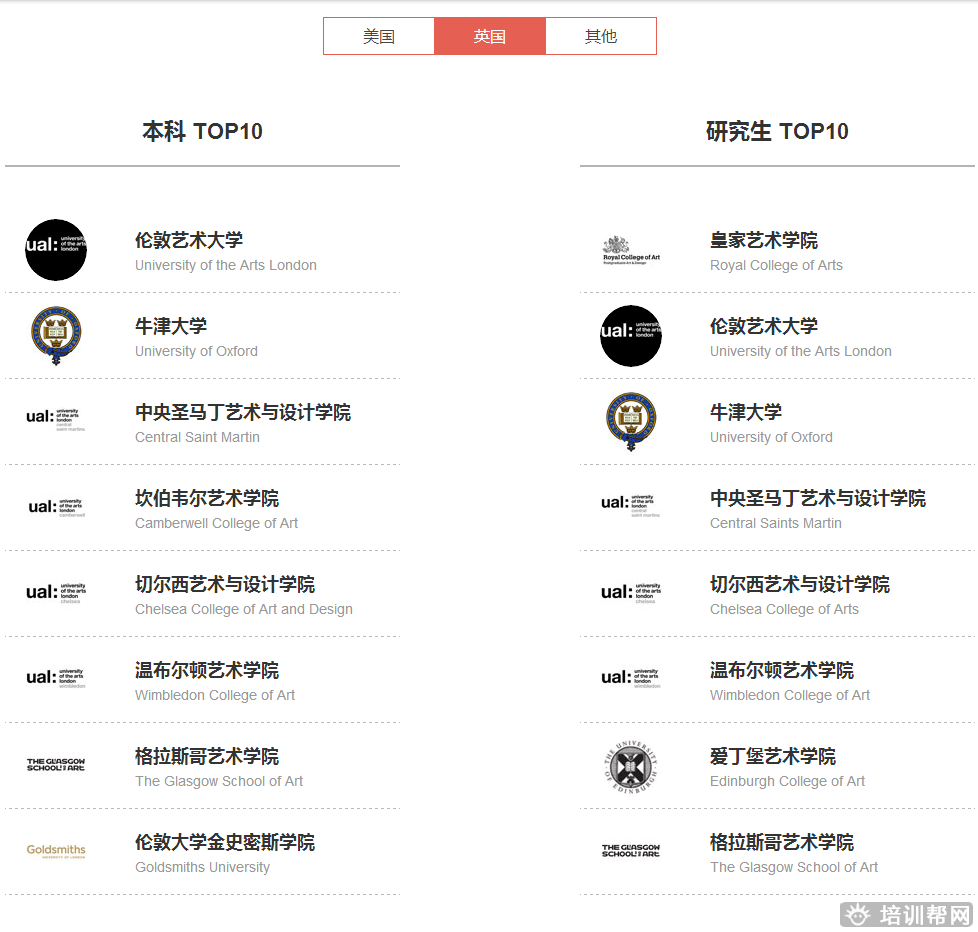The height and width of the screenshot is (932, 978).
Task: Click the 培训帮网 watermark logo
Action: [x=908, y=914]
